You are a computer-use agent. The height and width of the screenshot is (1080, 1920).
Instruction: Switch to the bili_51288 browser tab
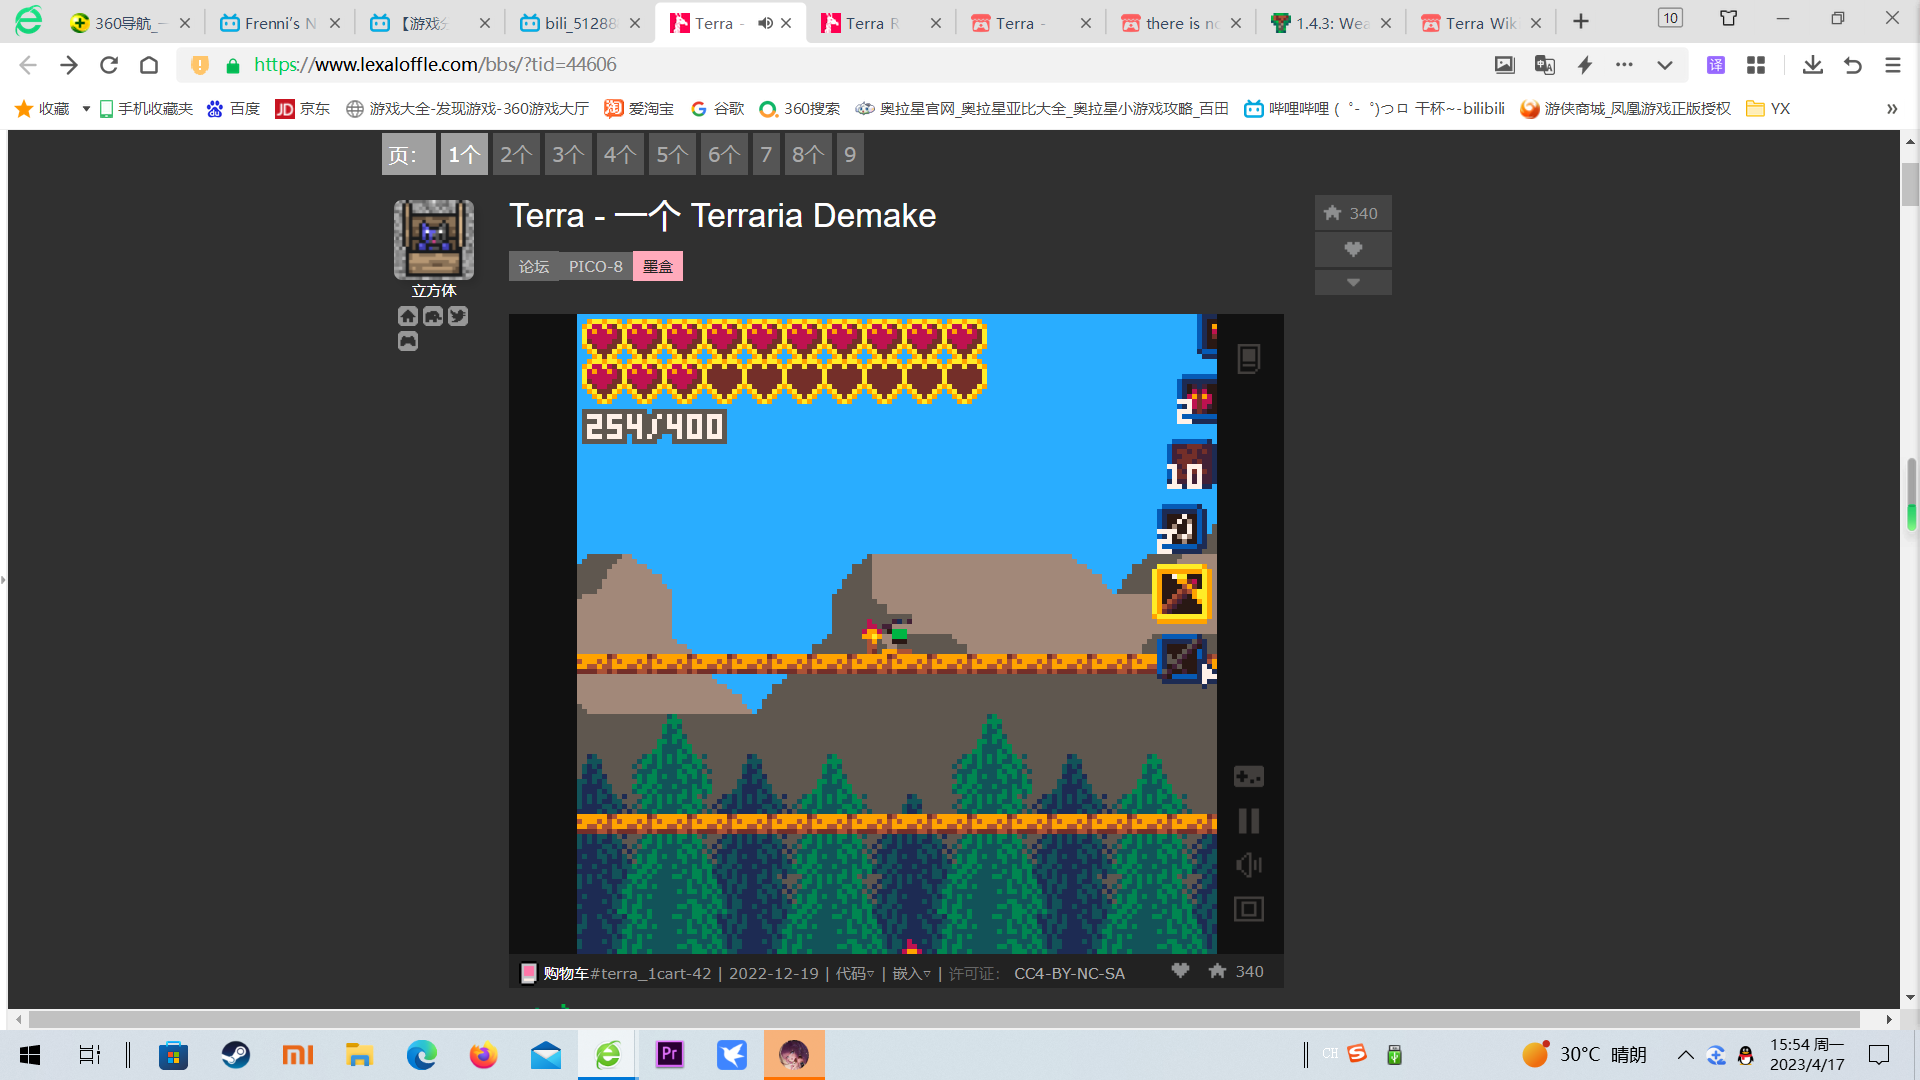point(580,23)
